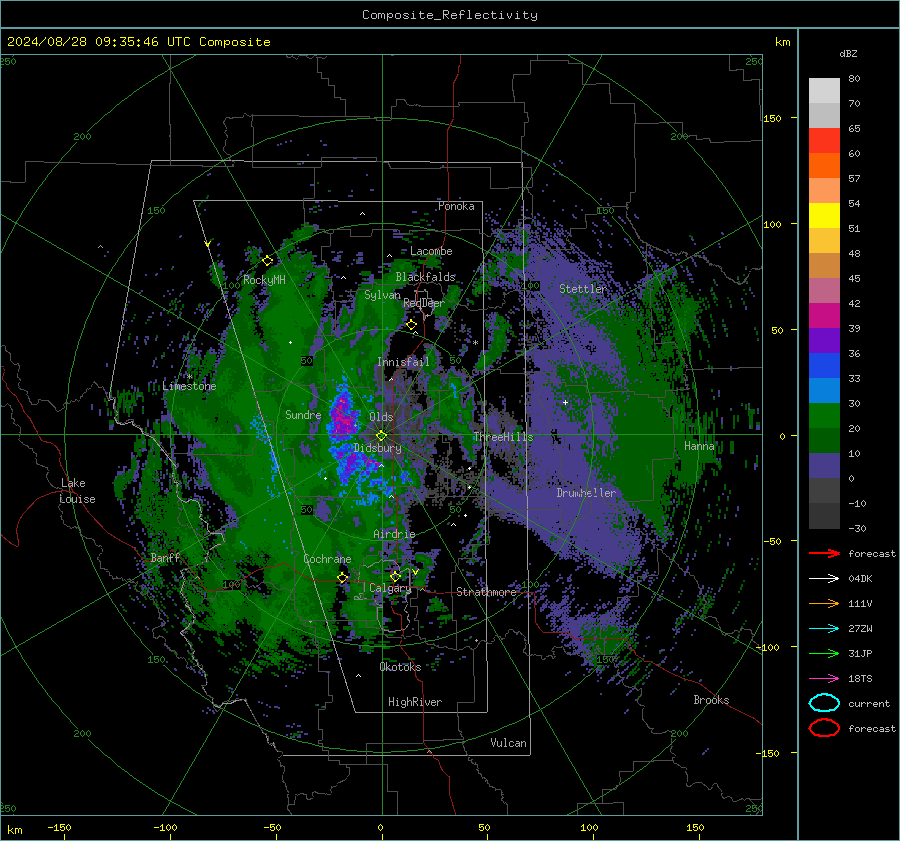Click the 04DK legend label
Screen dimensions: 900x841
860,579
